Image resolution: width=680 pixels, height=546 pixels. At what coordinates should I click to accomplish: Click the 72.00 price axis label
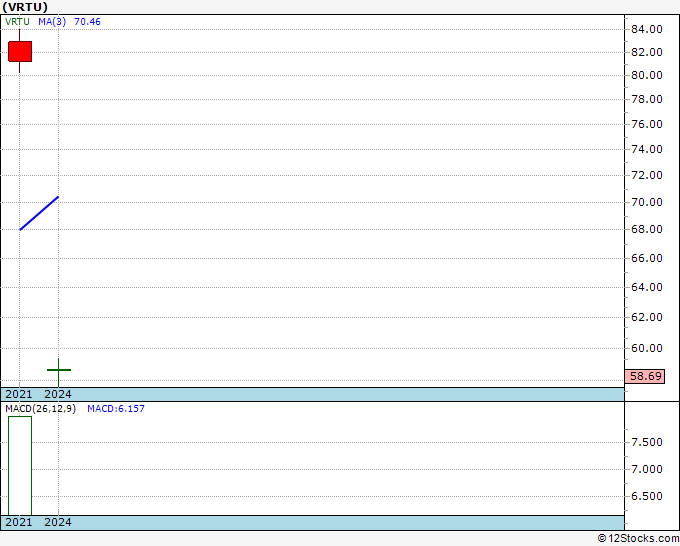click(647, 175)
